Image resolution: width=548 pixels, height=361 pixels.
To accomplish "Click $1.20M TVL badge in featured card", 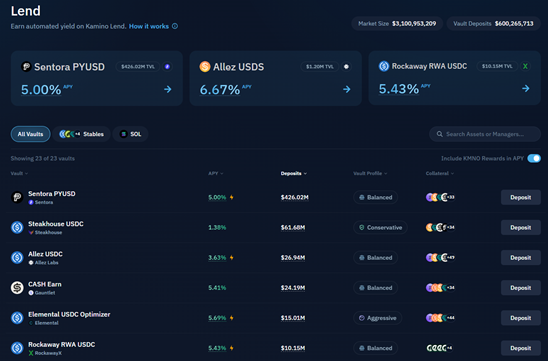I will pos(319,66).
